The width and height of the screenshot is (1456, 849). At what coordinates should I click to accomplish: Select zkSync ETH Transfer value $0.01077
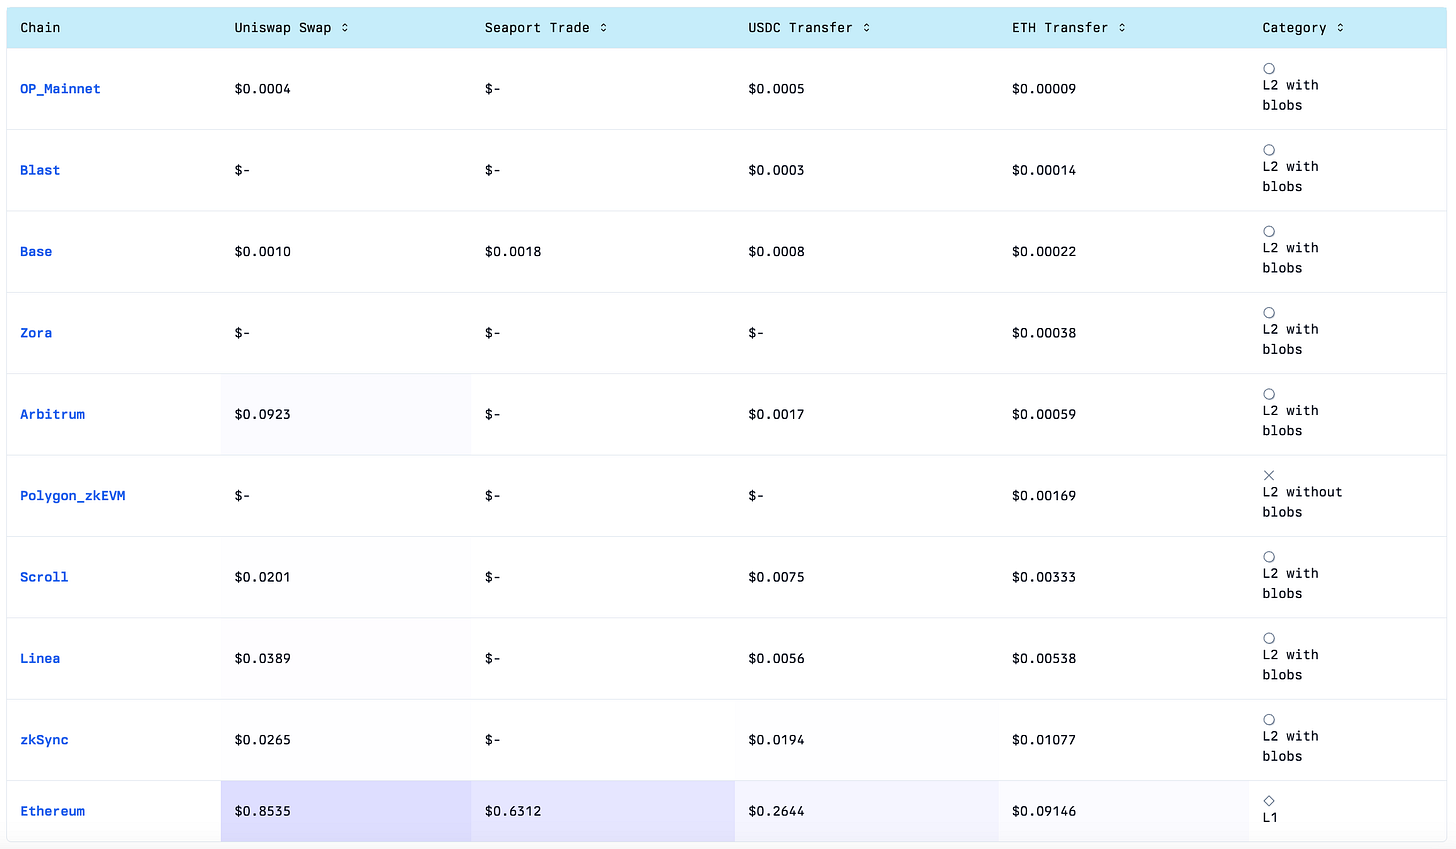point(1044,740)
